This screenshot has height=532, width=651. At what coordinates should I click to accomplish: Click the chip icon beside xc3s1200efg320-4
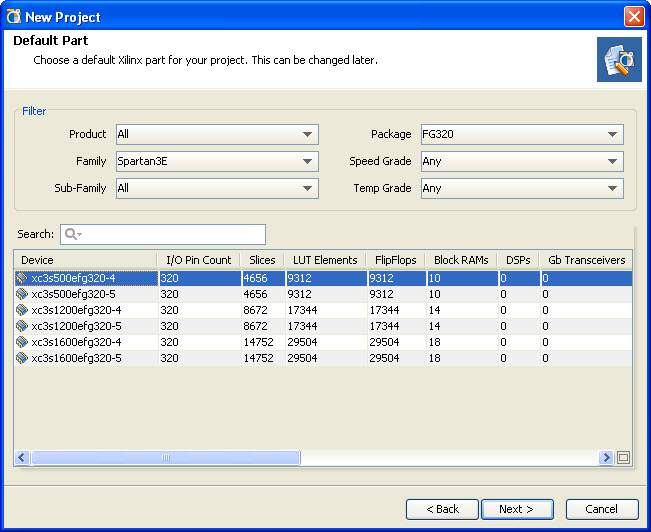(22, 310)
